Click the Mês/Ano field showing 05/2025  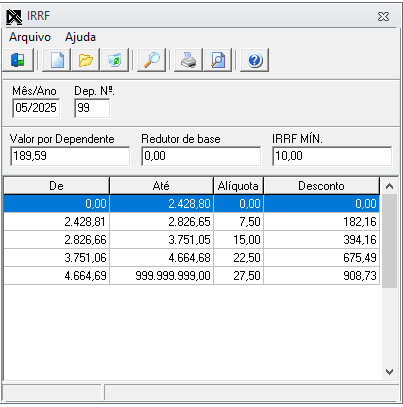pos(36,108)
